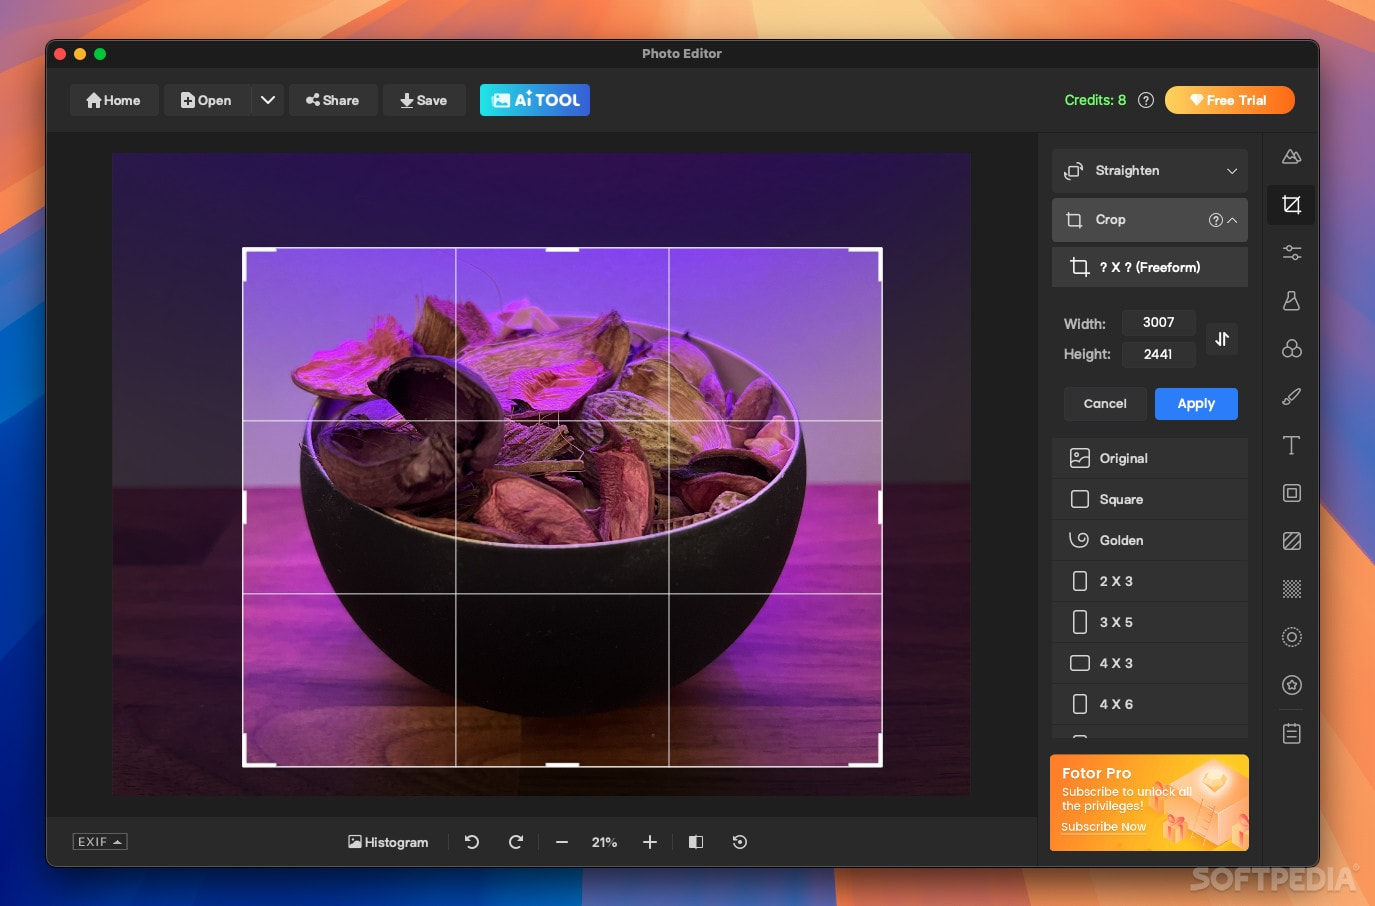Switch to the Share option

(x=333, y=99)
